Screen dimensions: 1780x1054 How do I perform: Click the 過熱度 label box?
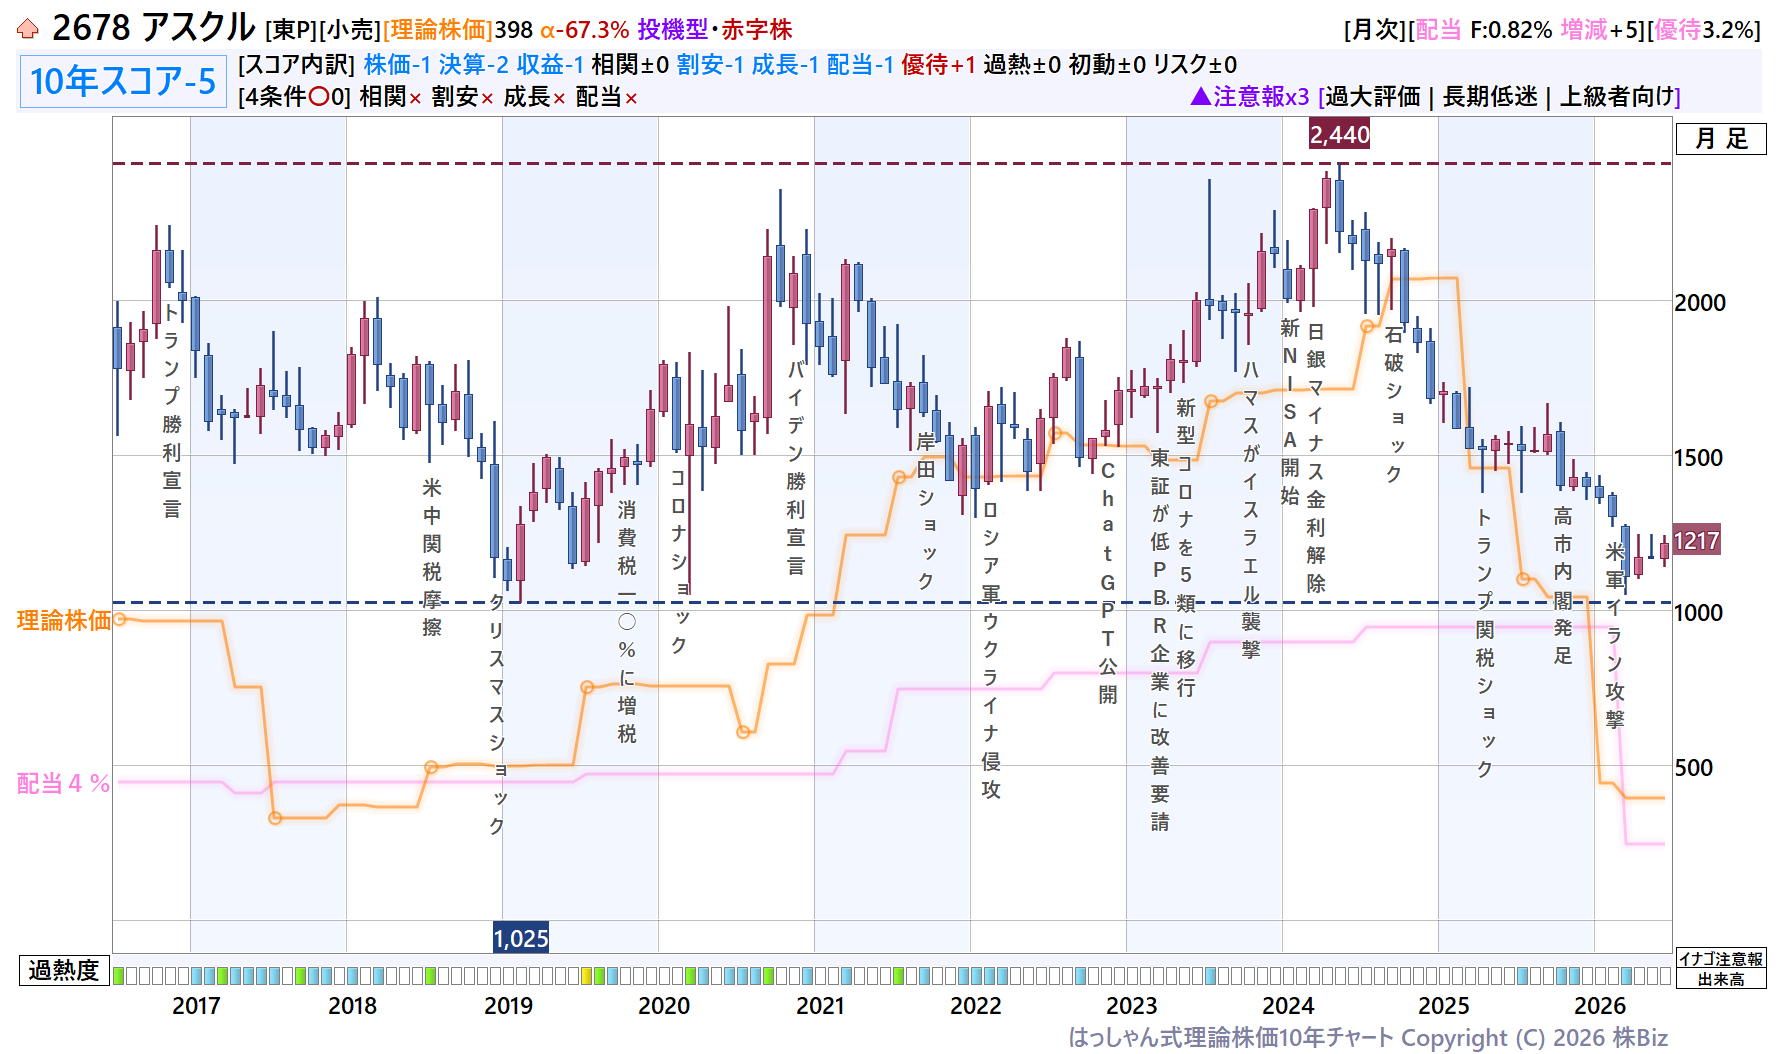point(64,970)
